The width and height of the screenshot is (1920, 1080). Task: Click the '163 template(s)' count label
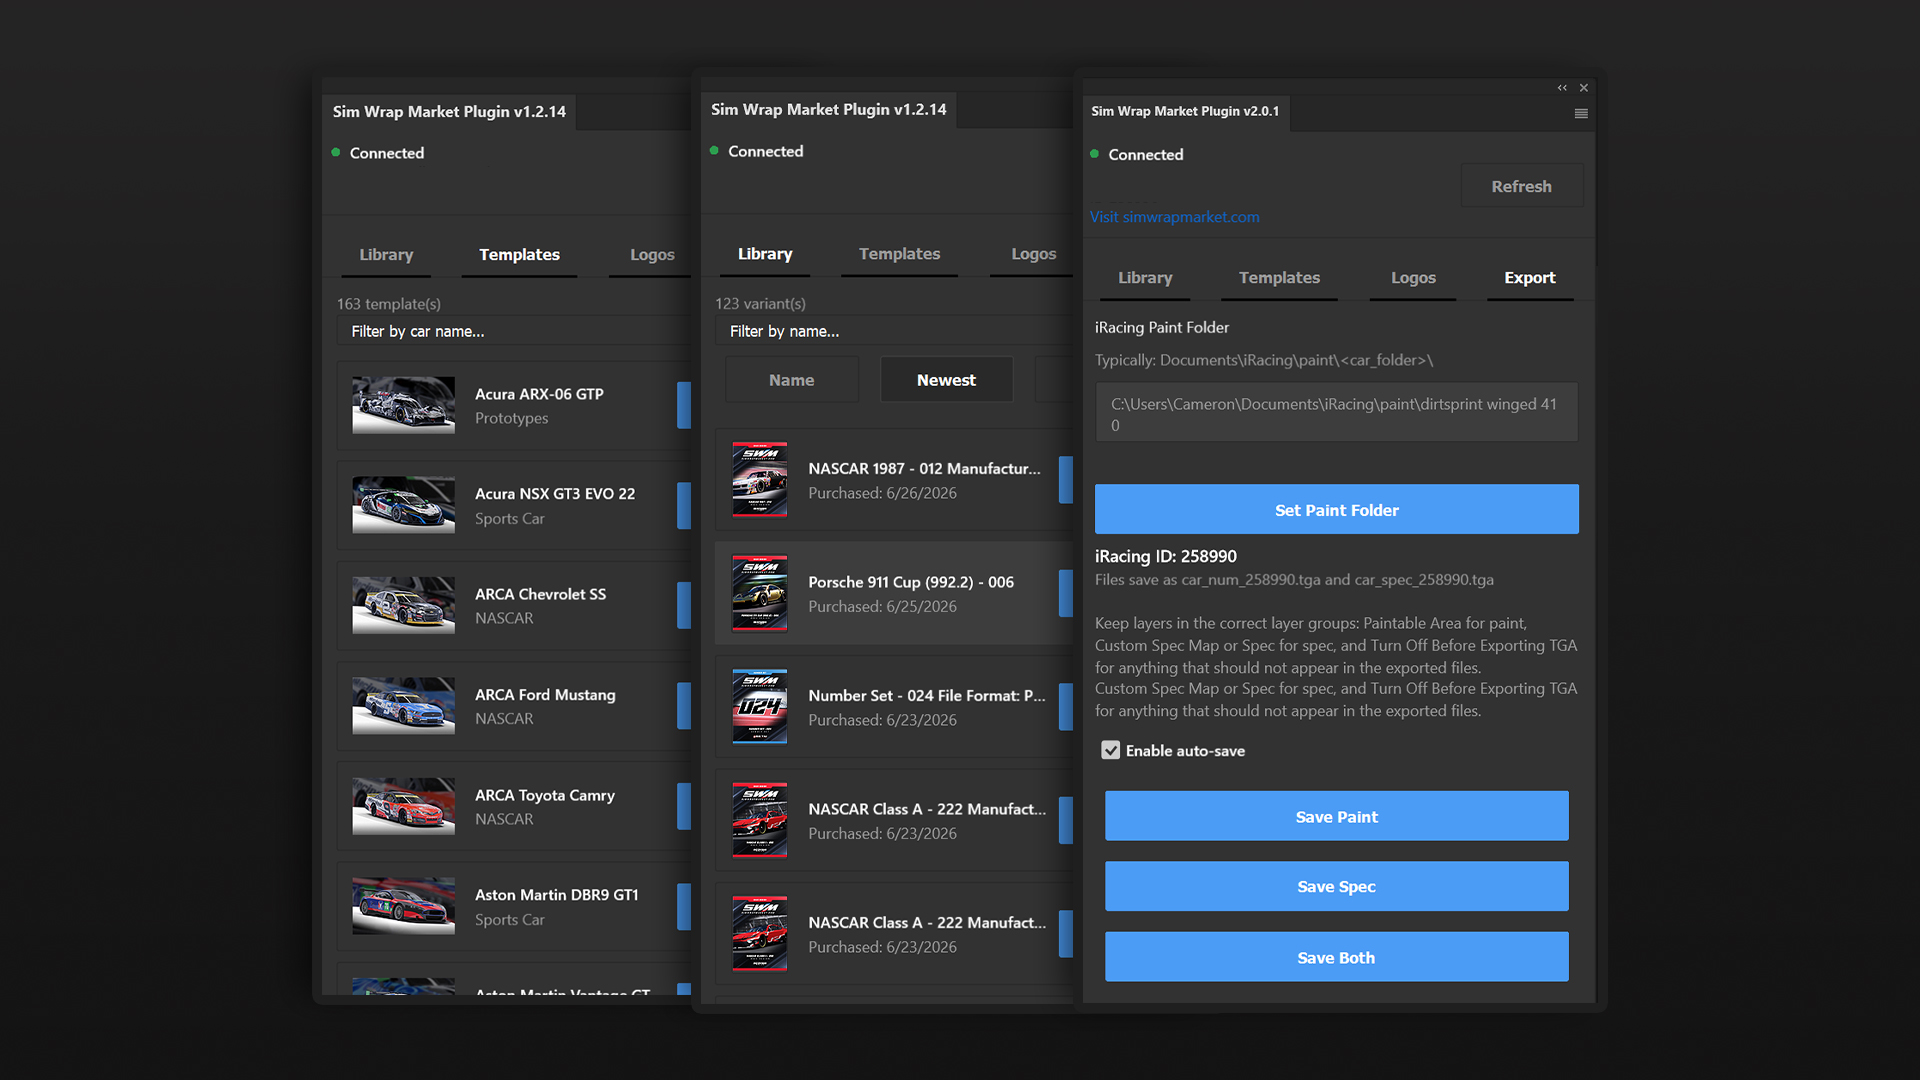point(389,303)
